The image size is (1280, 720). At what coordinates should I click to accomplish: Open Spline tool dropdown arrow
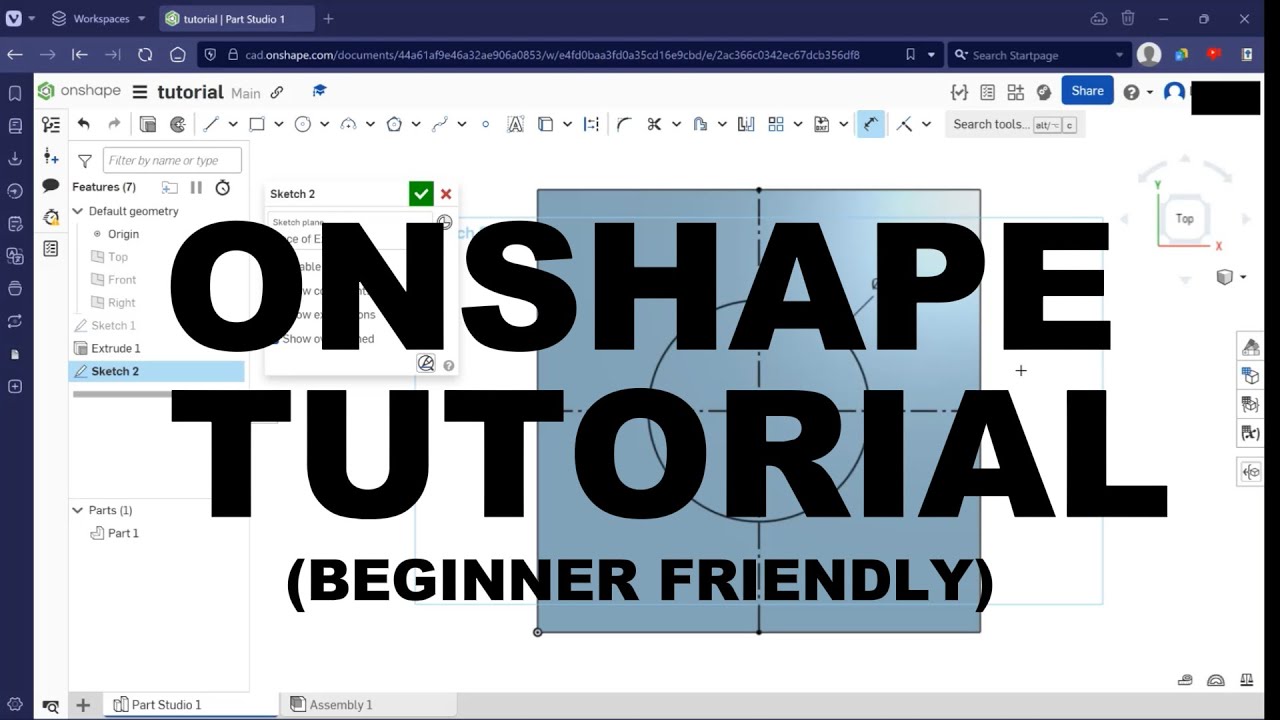pyautogui.click(x=462, y=124)
